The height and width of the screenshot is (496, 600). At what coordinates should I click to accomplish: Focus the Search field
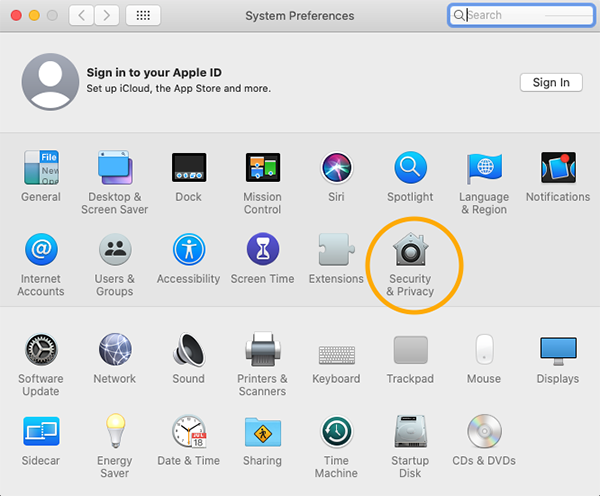521,15
